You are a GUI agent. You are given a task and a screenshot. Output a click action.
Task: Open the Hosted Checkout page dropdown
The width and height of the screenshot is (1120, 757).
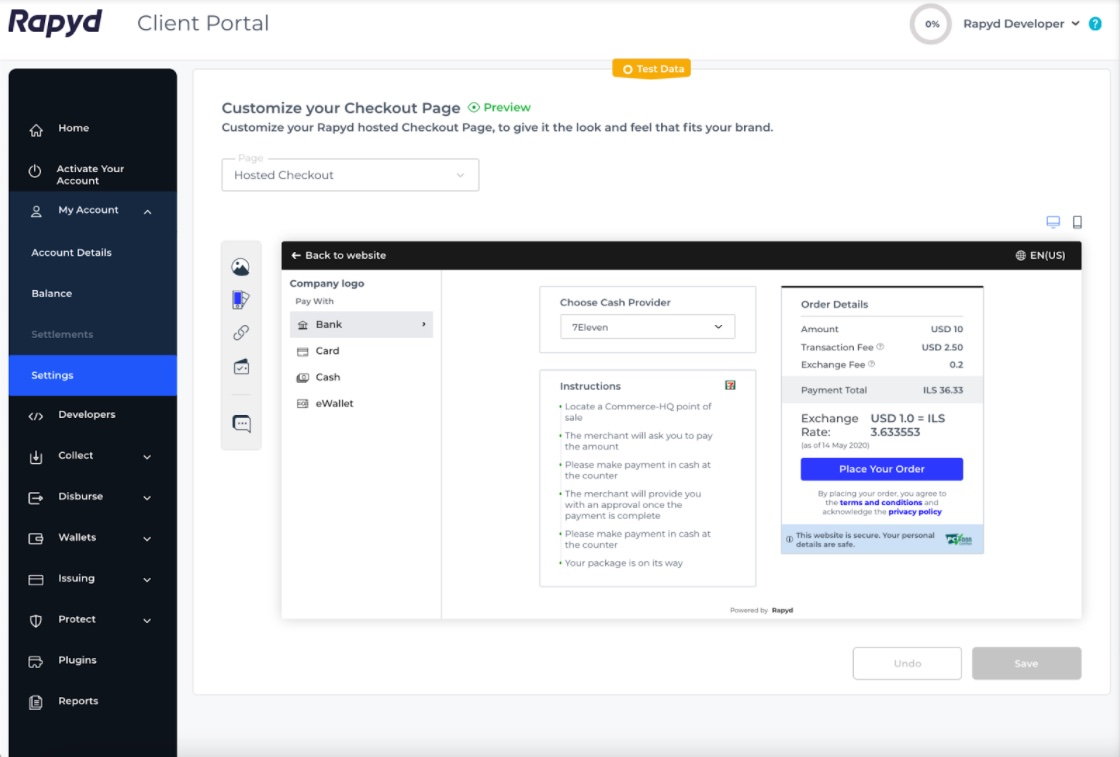(x=350, y=175)
